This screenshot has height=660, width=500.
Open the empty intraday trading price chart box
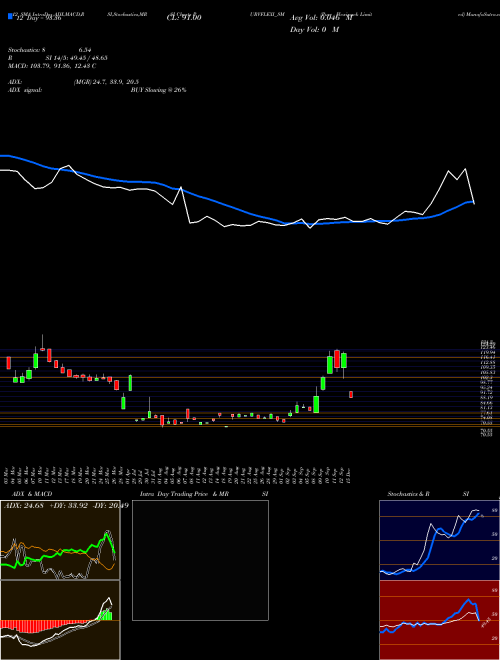pos(200,560)
